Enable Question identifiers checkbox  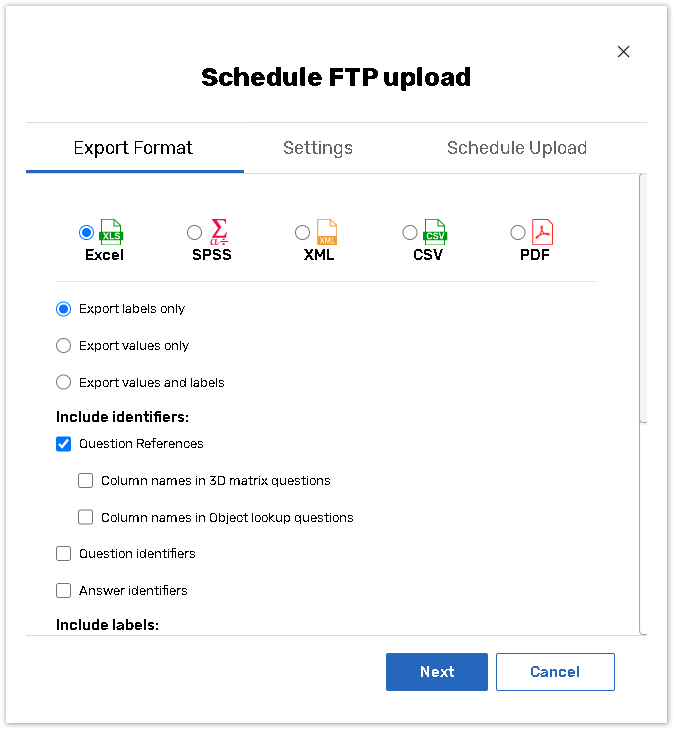pos(64,554)
